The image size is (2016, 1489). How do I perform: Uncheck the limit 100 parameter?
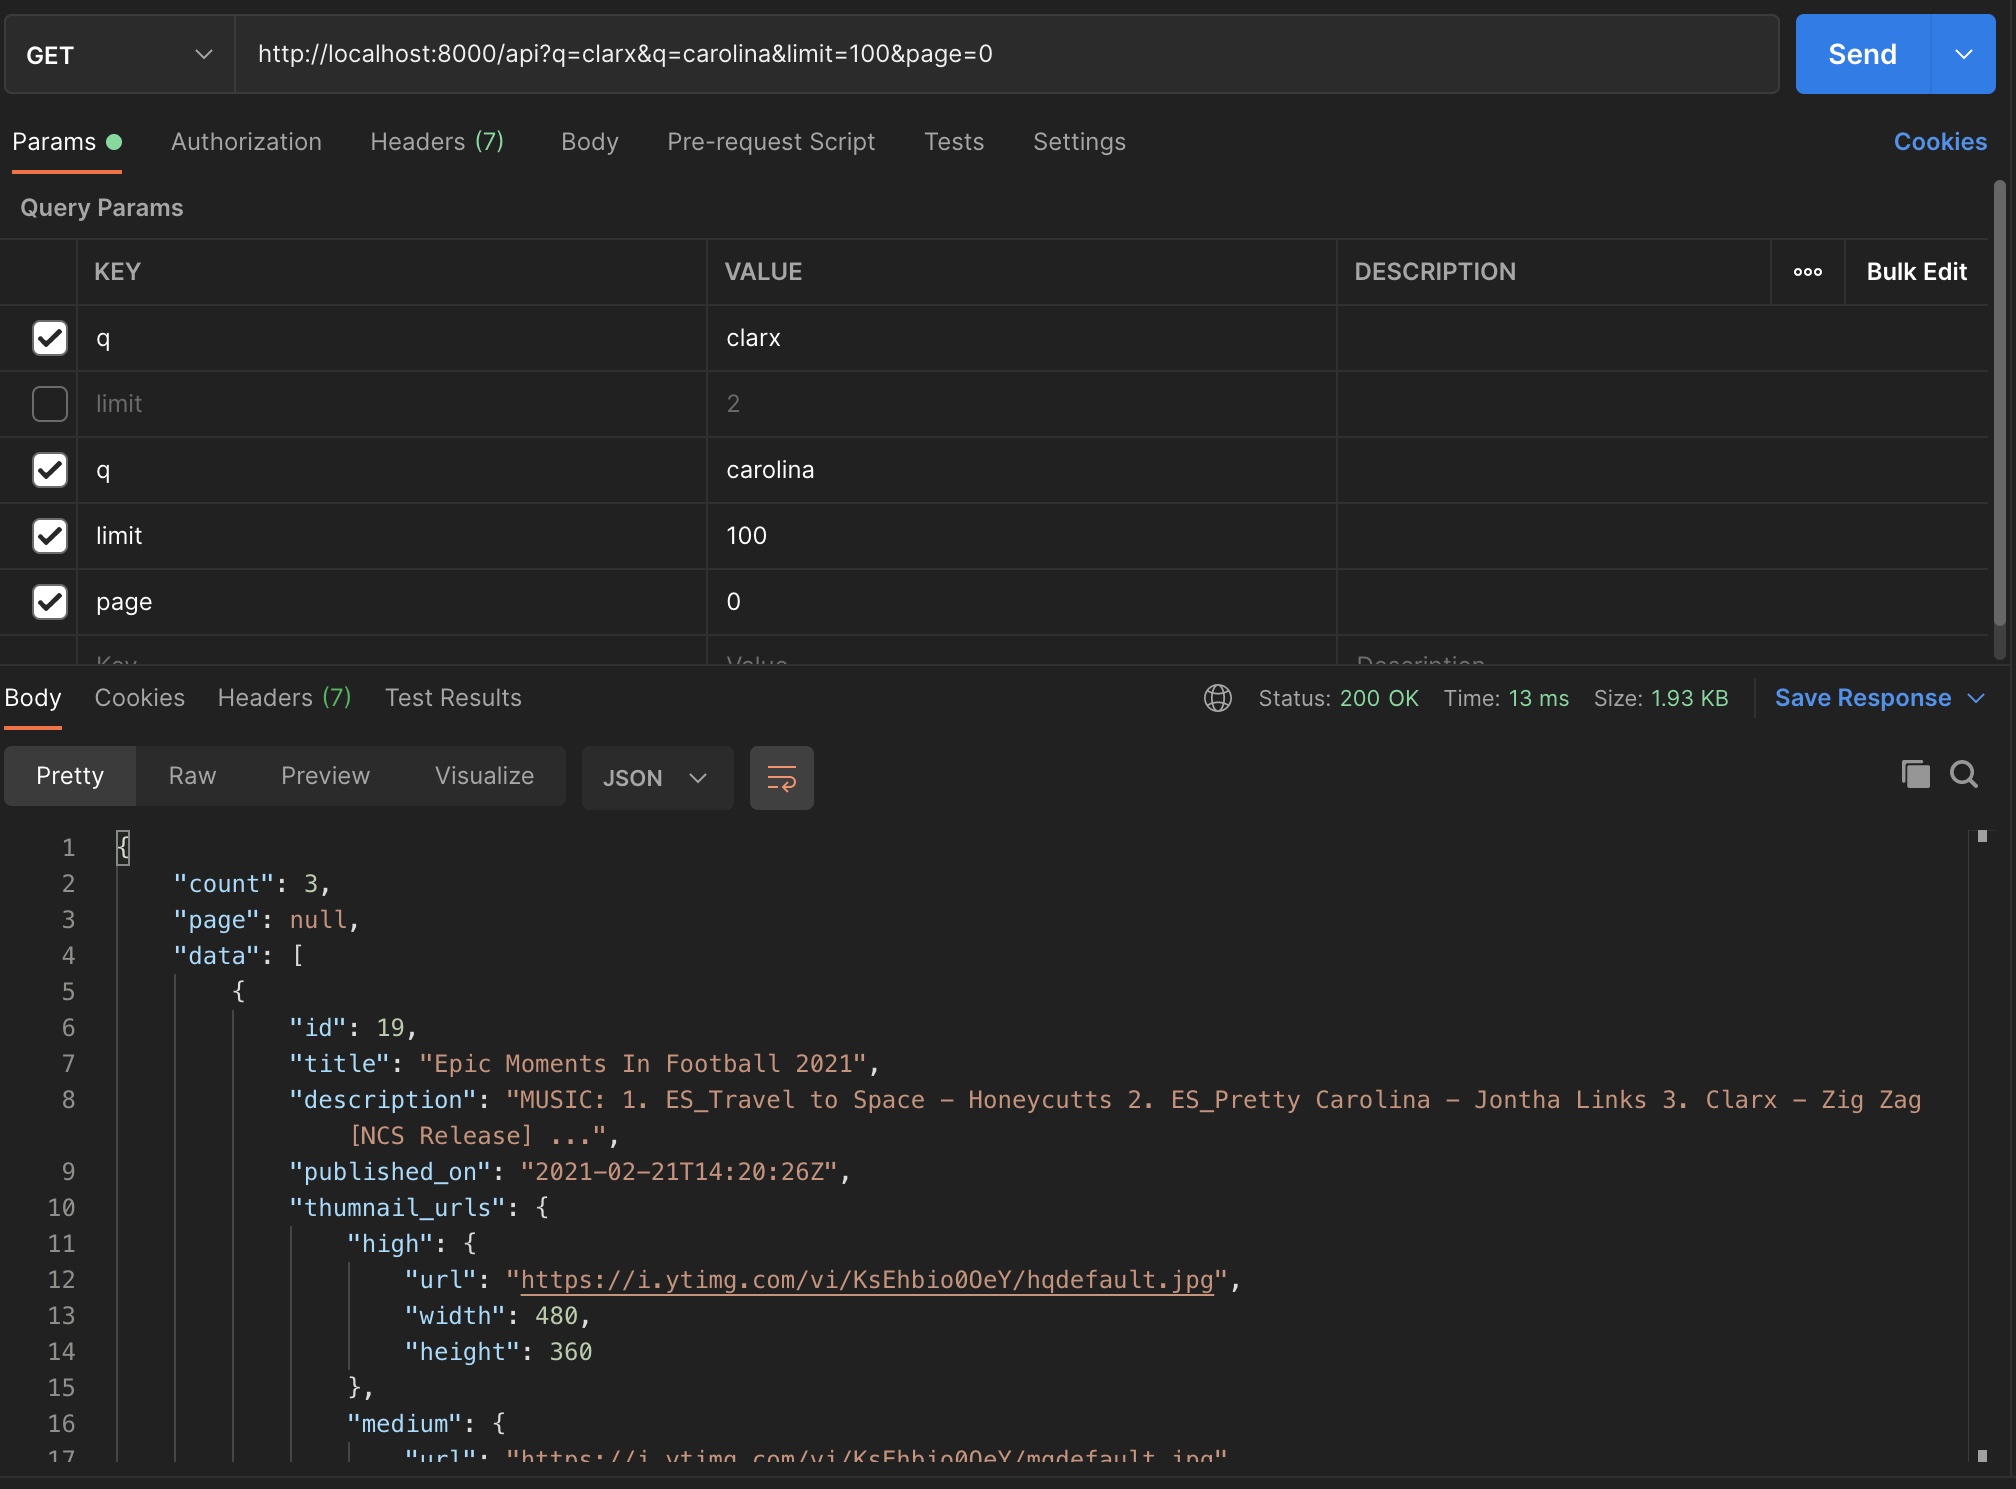(x=50, y=536)
